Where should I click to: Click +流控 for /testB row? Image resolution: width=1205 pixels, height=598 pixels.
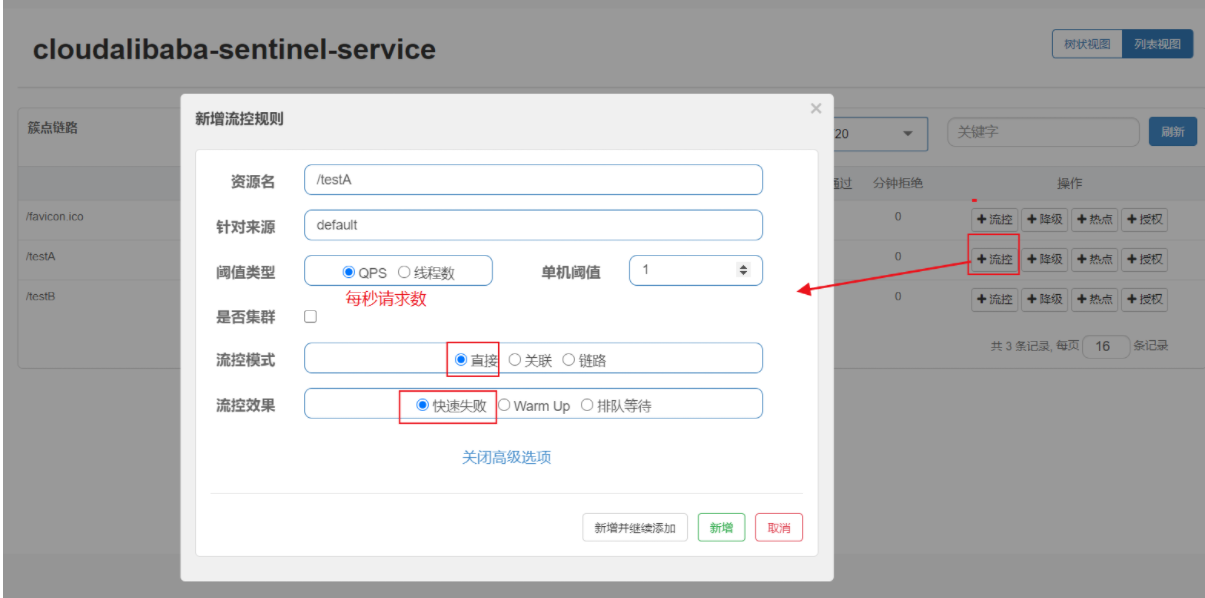(x=994, y=299)
